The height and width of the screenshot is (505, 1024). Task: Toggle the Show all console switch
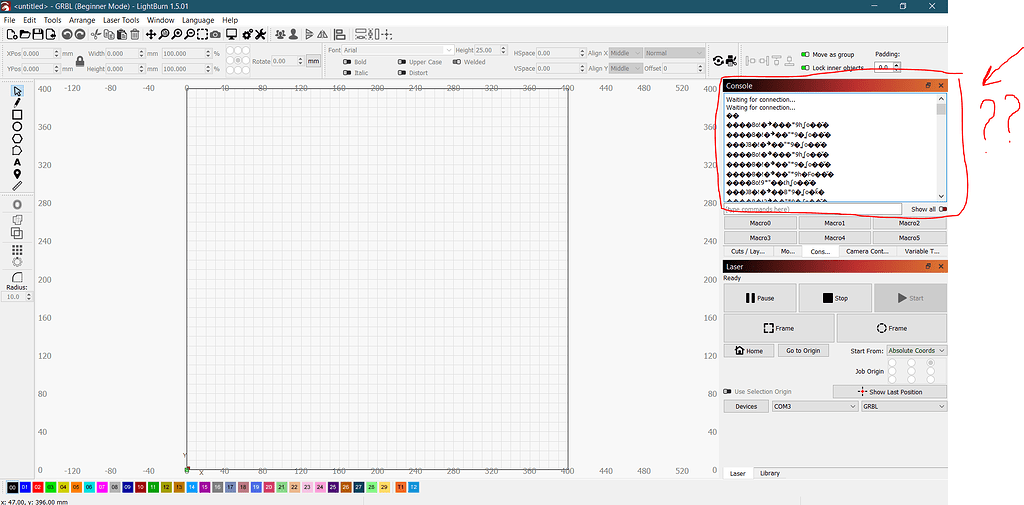click(943, 209)
